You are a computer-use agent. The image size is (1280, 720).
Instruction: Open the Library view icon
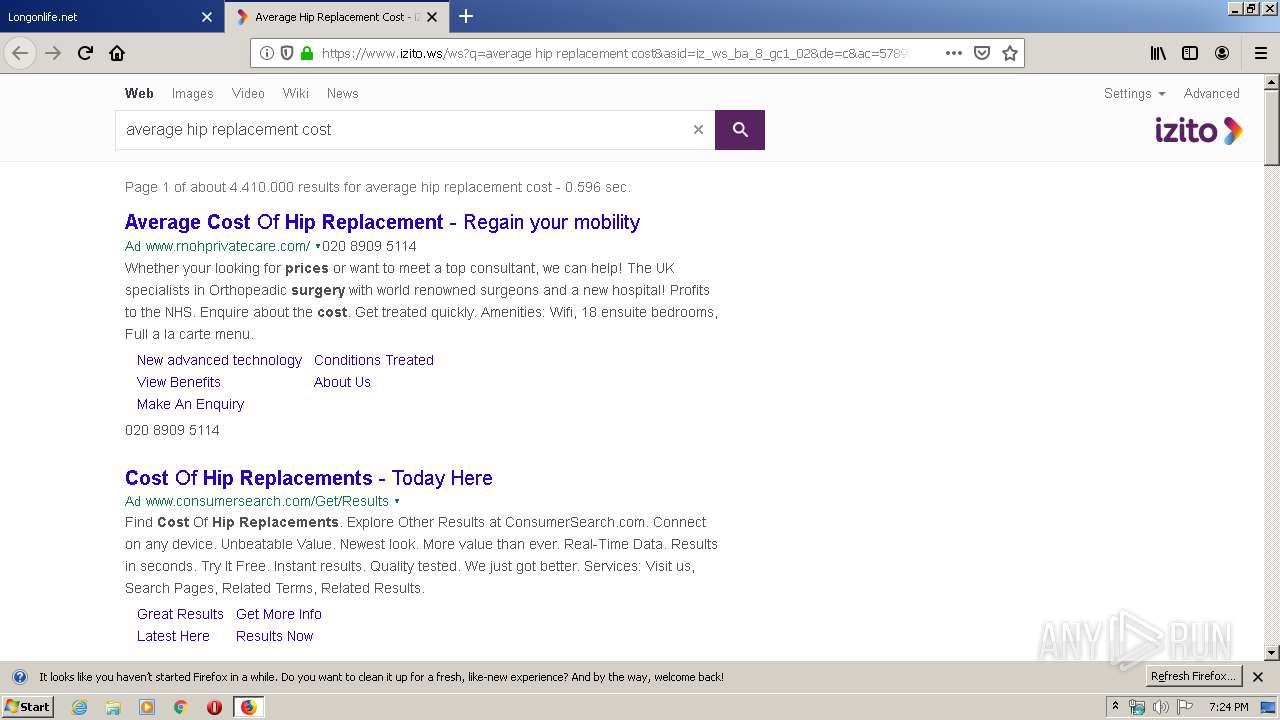tap(1158, 53)
